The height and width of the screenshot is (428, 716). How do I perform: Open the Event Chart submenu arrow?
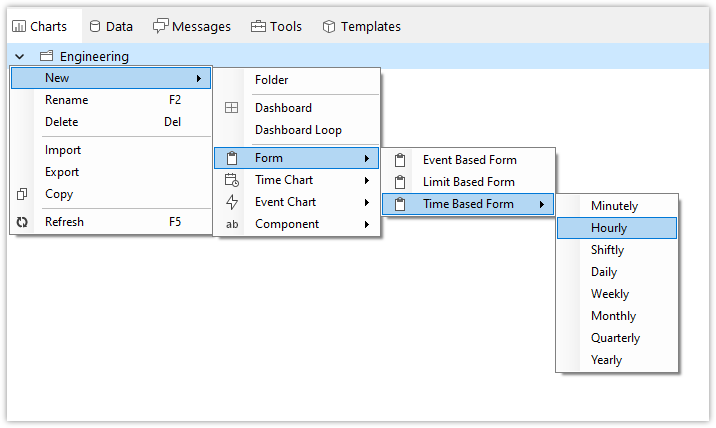367,202
